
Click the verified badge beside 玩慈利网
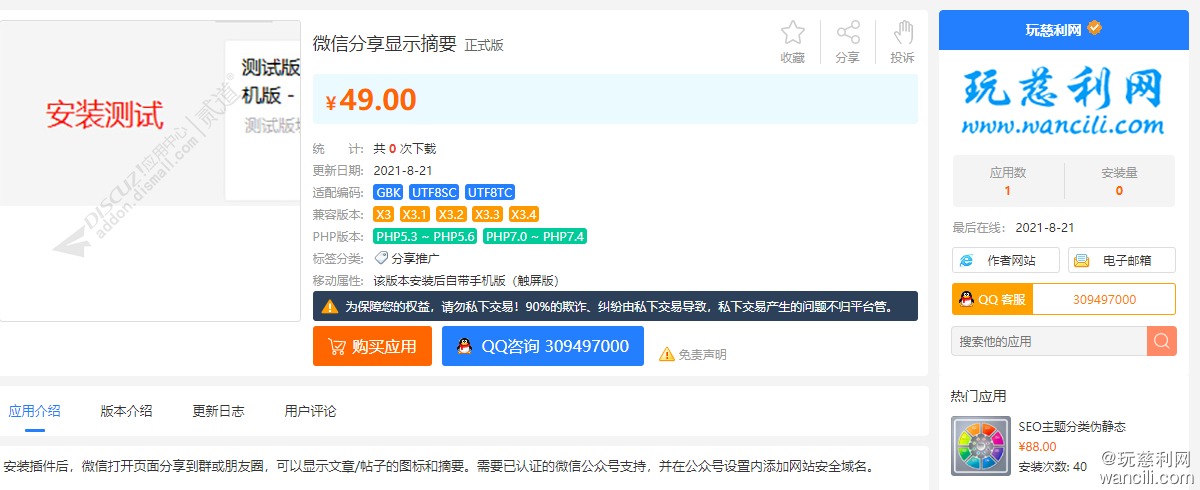(x=1095, y=28)
